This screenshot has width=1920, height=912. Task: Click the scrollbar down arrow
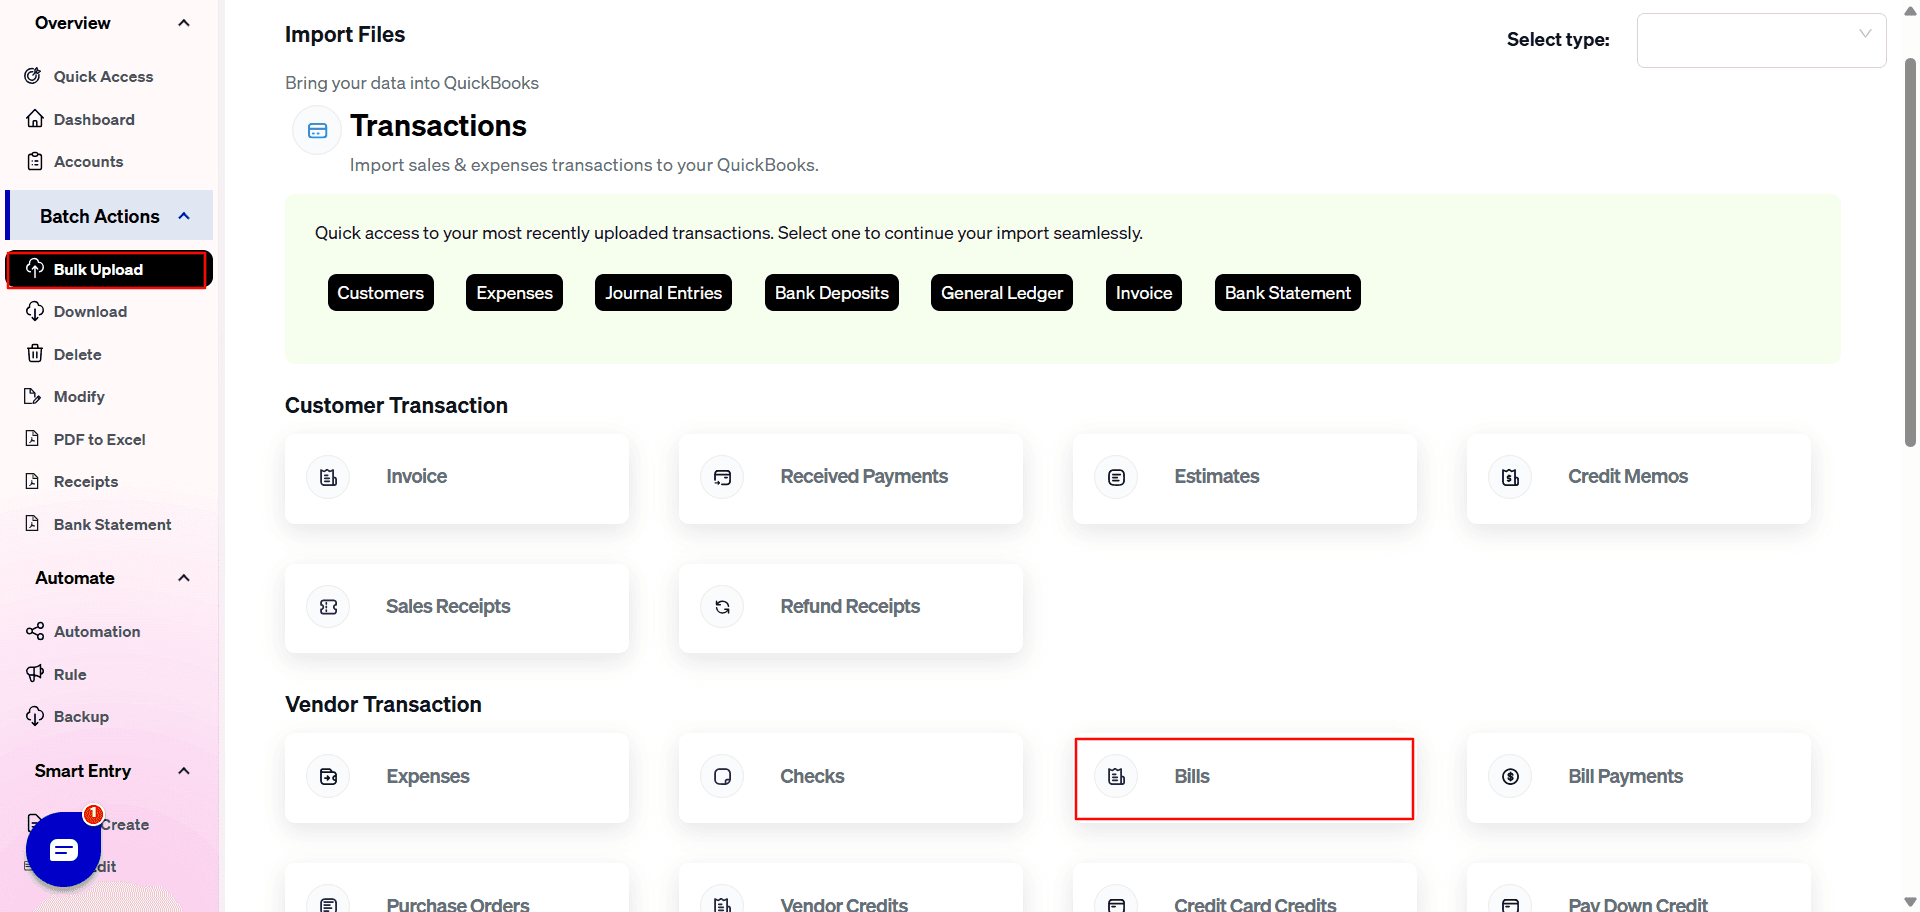click(x=1910, y=902)
